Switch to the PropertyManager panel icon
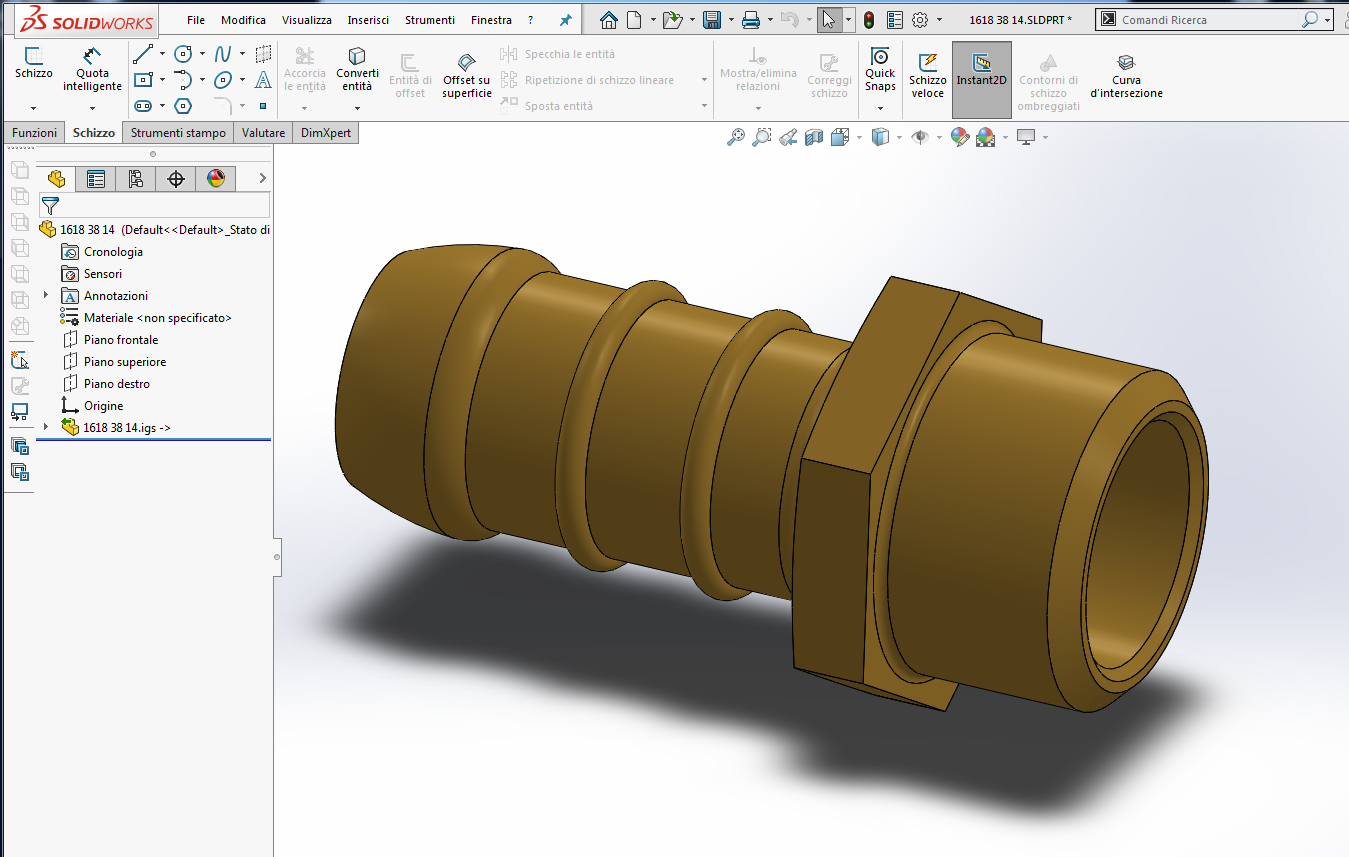Image resolution: width=1349 pixels, height=857 pixels. [x=96, y=179]
